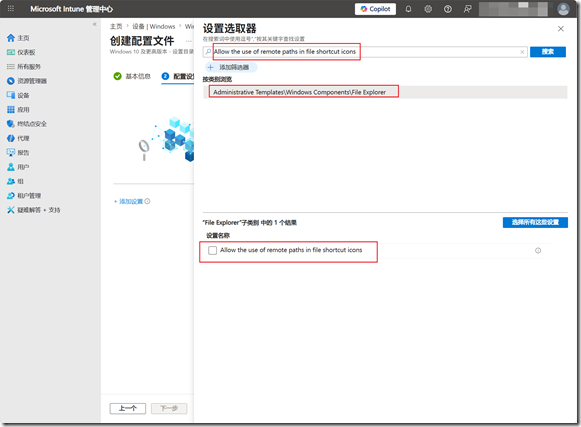Click the 下一步 button
Image resolution: width=581 pixels, height=427 pixels.
click(x=169, y=408)
